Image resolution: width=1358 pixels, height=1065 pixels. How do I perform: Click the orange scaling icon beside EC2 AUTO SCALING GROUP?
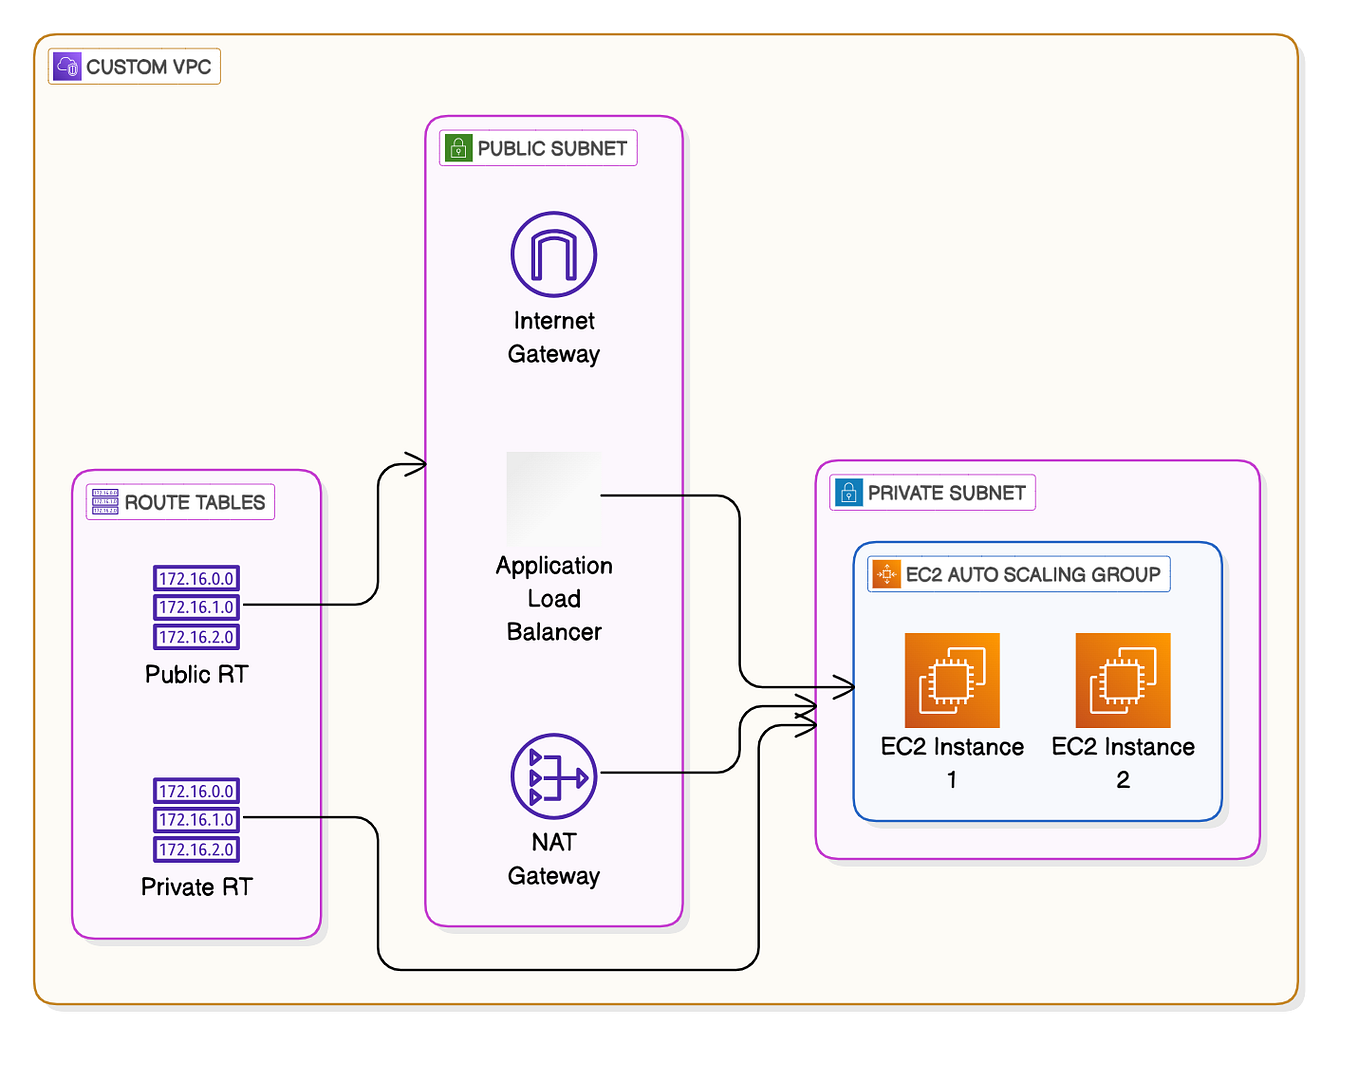(886, 574)
